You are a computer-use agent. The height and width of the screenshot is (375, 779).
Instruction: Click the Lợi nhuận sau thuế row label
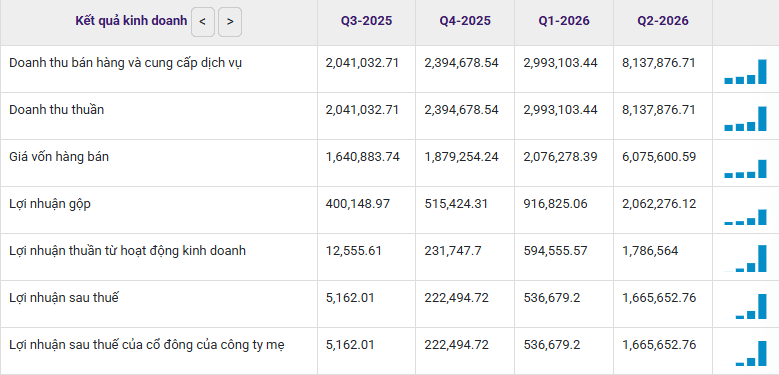[64, 298]
